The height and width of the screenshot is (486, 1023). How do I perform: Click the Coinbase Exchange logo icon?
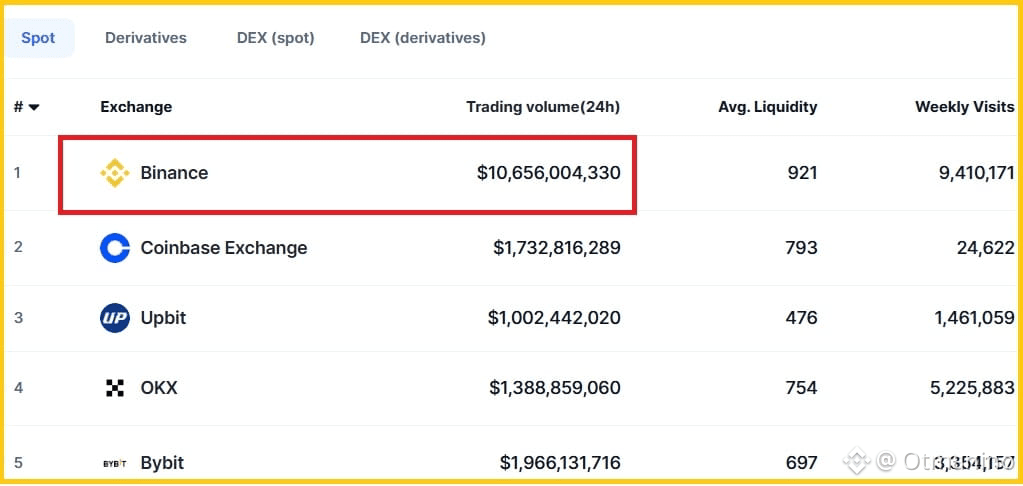pos(115,248)
